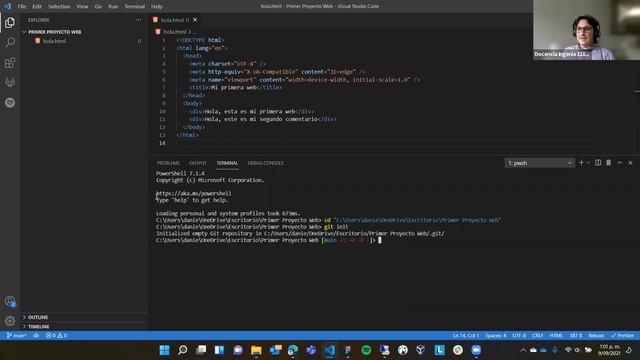Open the Accounts icon in activity bar
The width and height of the screenshot is (640, 360).
click(x=10, y=302)
